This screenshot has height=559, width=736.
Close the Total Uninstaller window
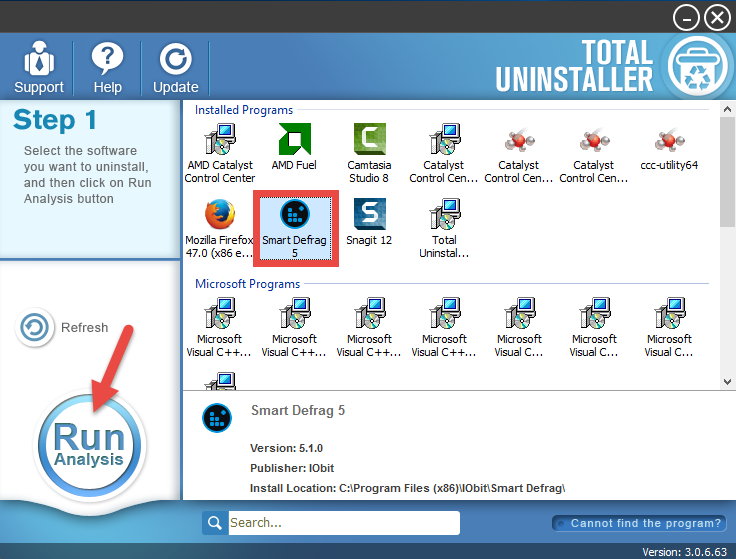[717, 18]
